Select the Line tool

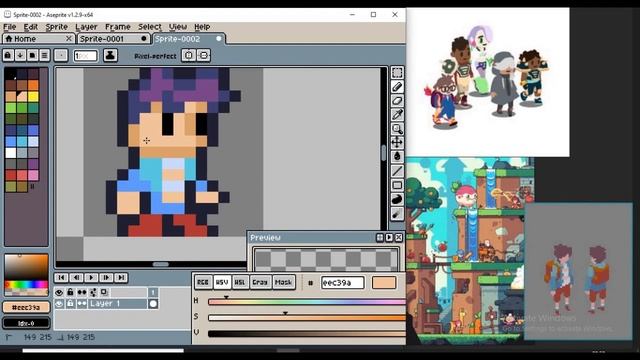click(x=397, y=171)
